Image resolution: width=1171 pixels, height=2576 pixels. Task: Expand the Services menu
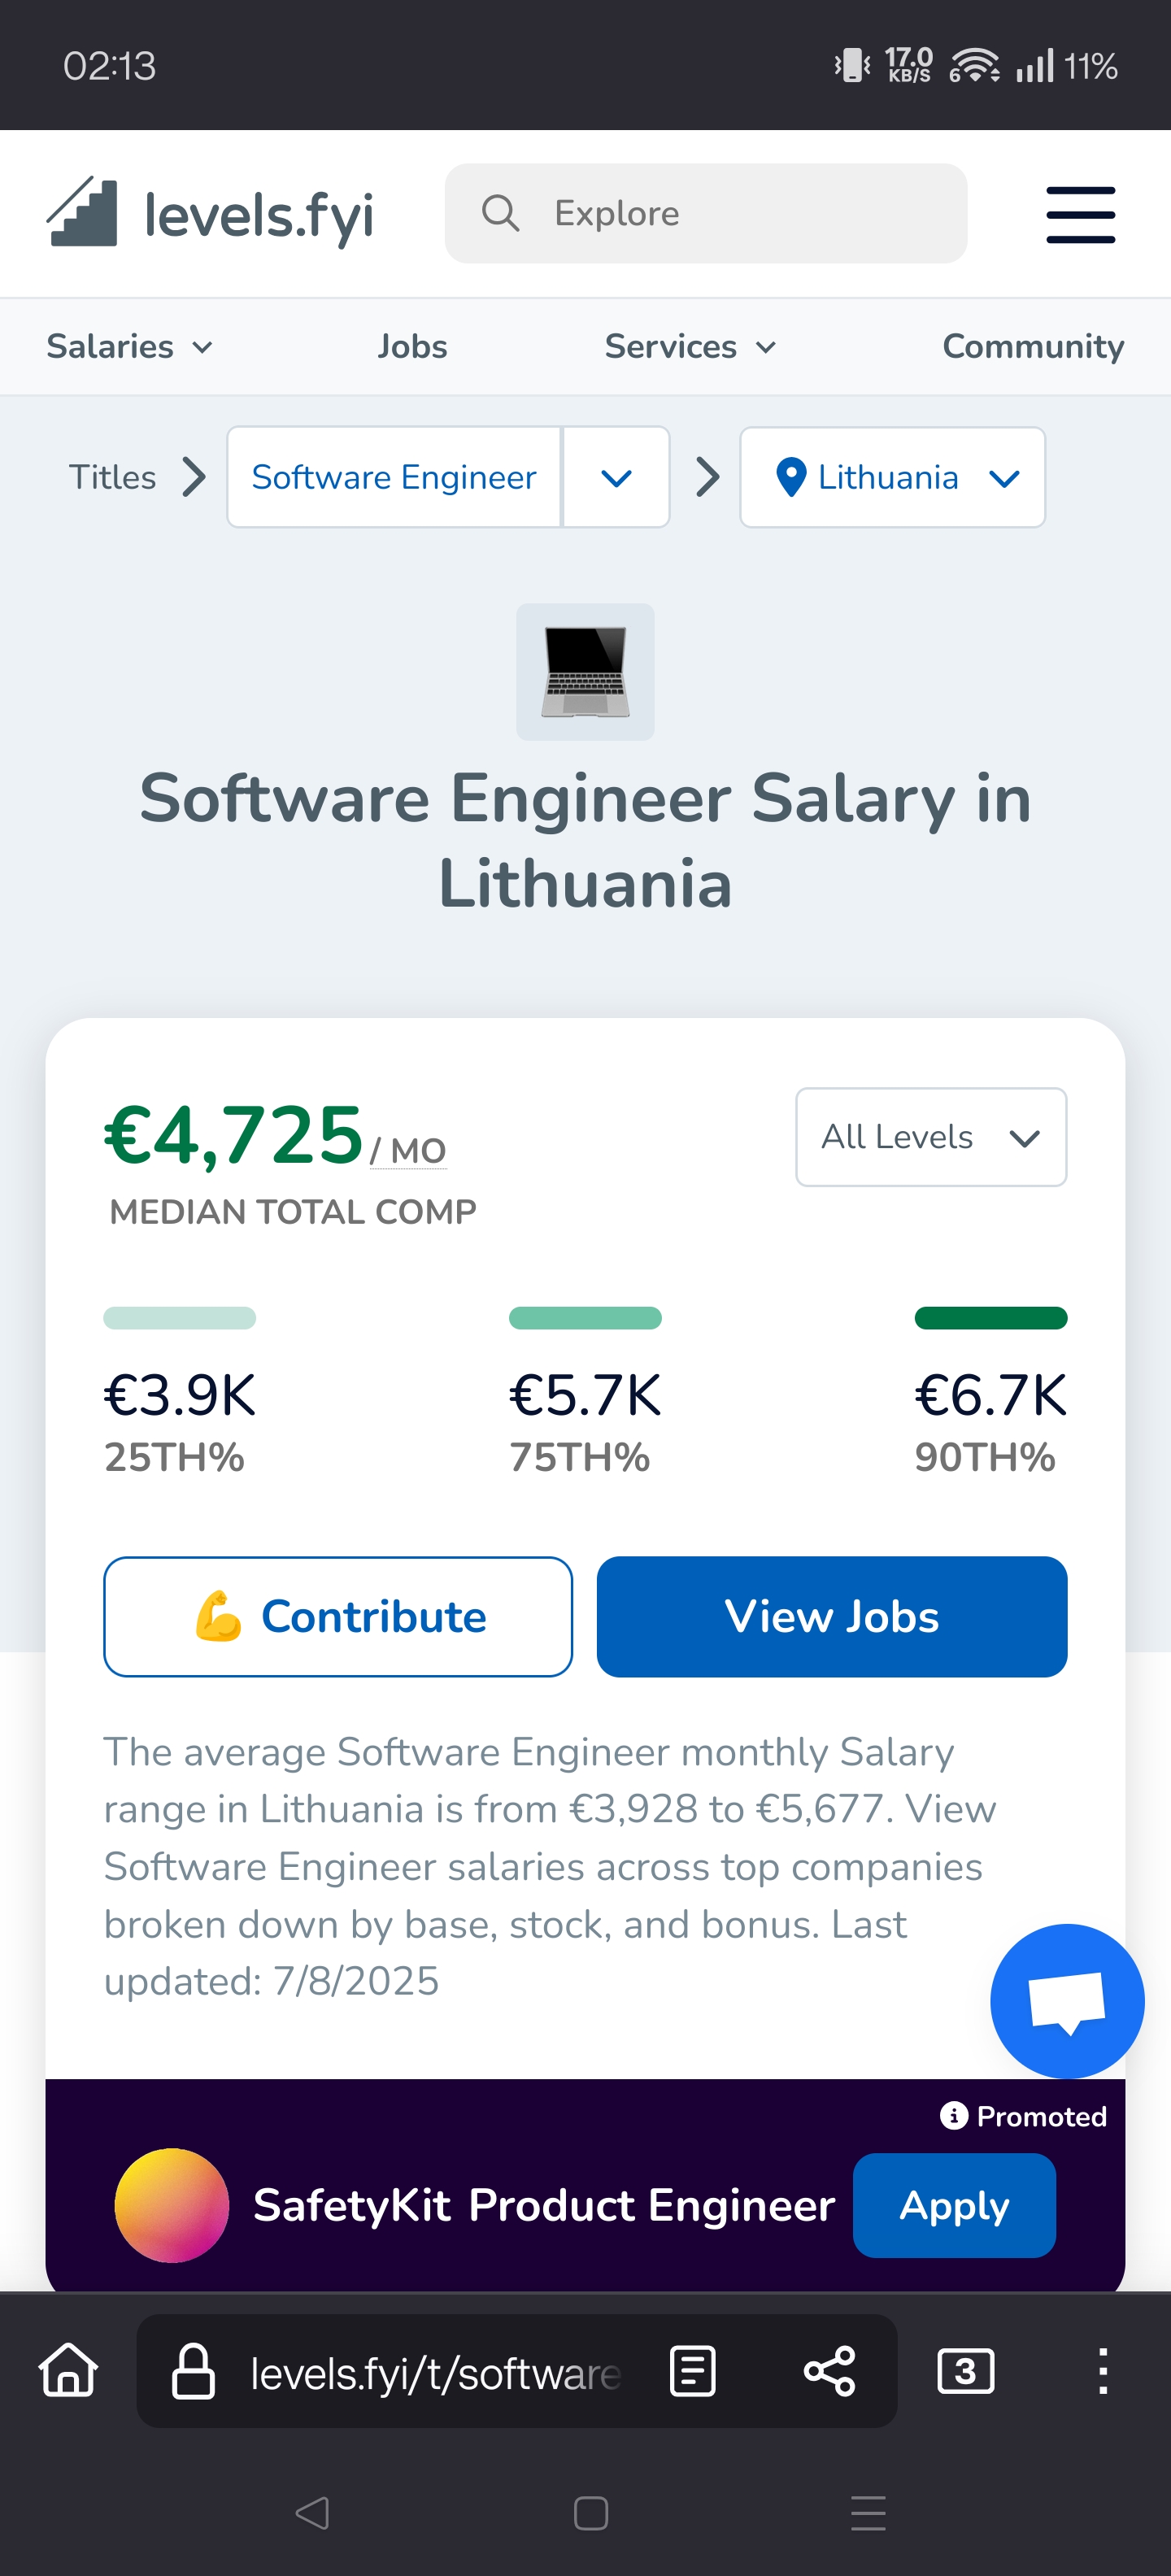pyautogui.click(x=690, y=347)
